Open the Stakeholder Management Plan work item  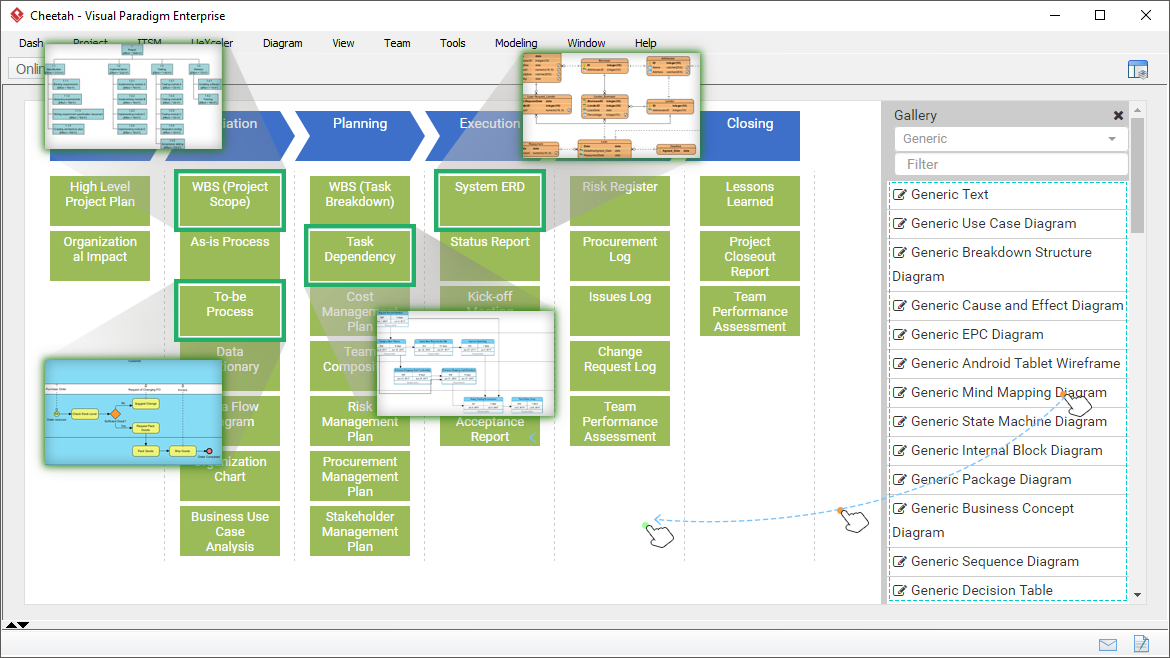coord(360,530)
